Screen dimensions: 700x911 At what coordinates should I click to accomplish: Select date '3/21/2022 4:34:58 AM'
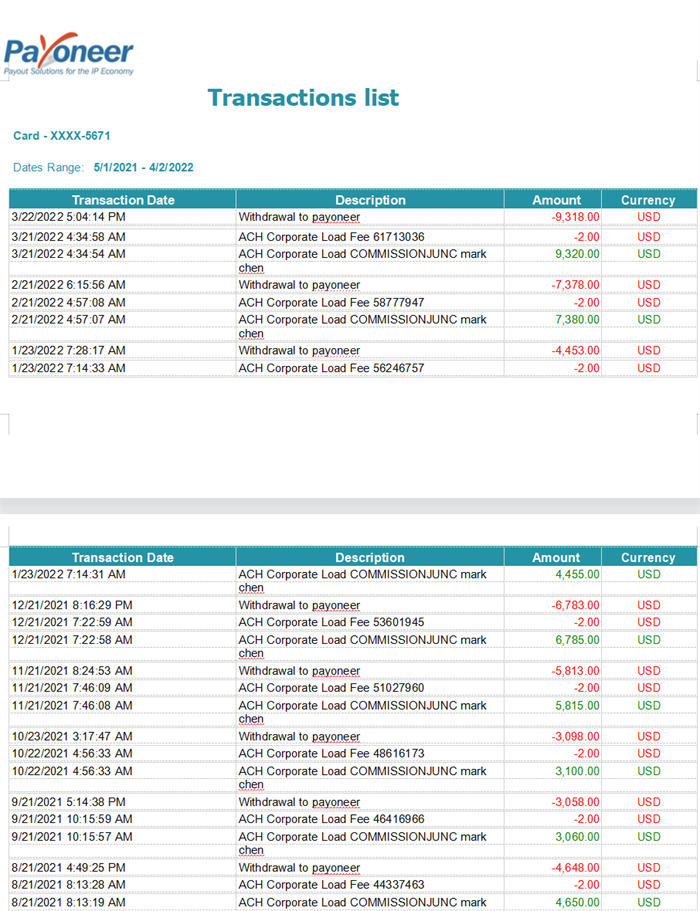tap(69, 236)
